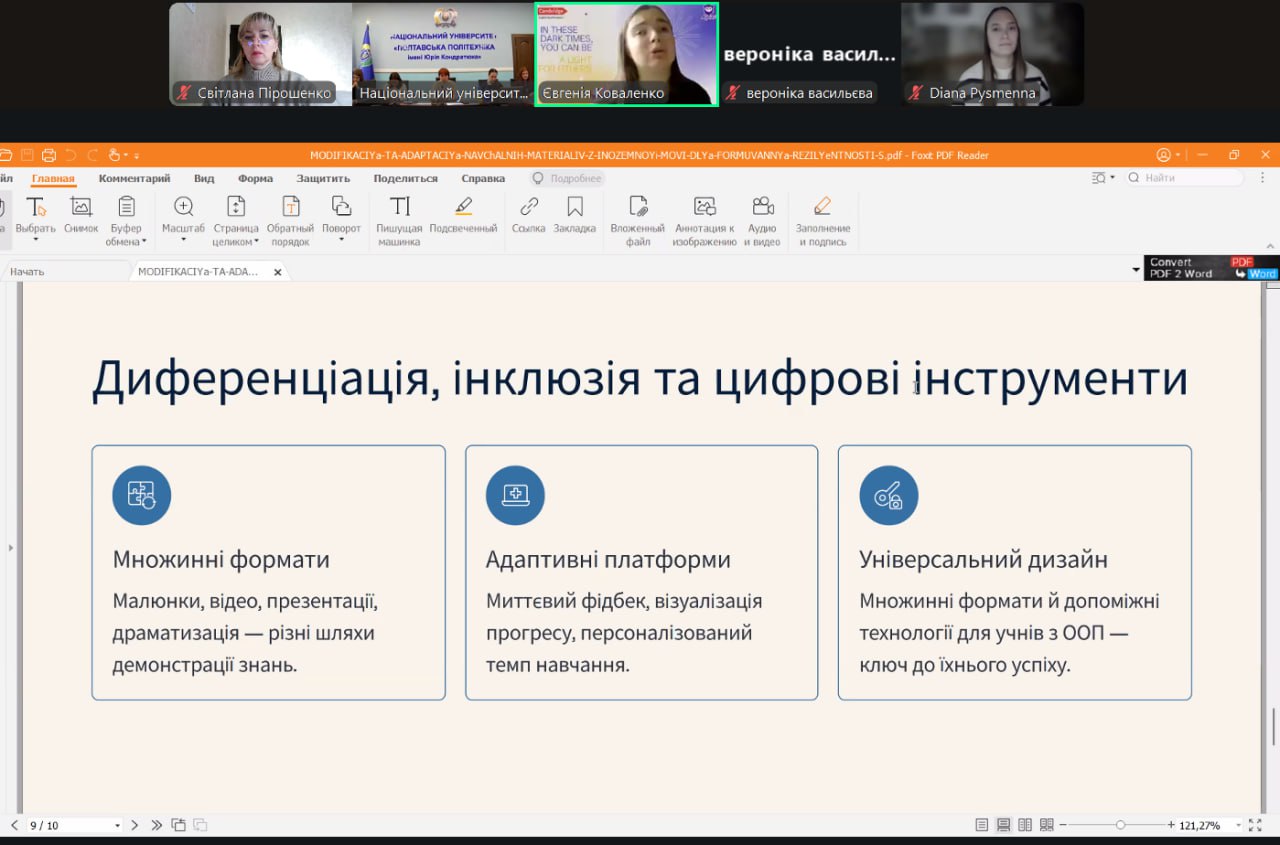Select the Пишущая машинка typewriter tool
Image resolution: width=1280 pixels, height=845 pixels.
point(399,207)
